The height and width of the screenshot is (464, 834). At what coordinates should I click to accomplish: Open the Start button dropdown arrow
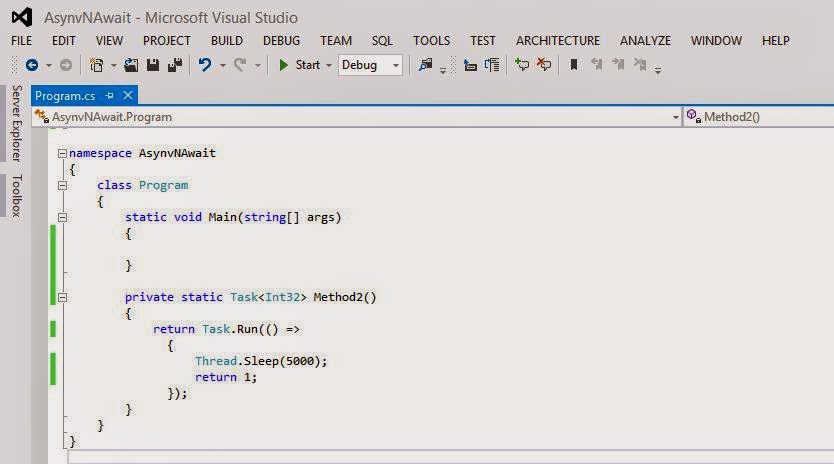(329, 65)
